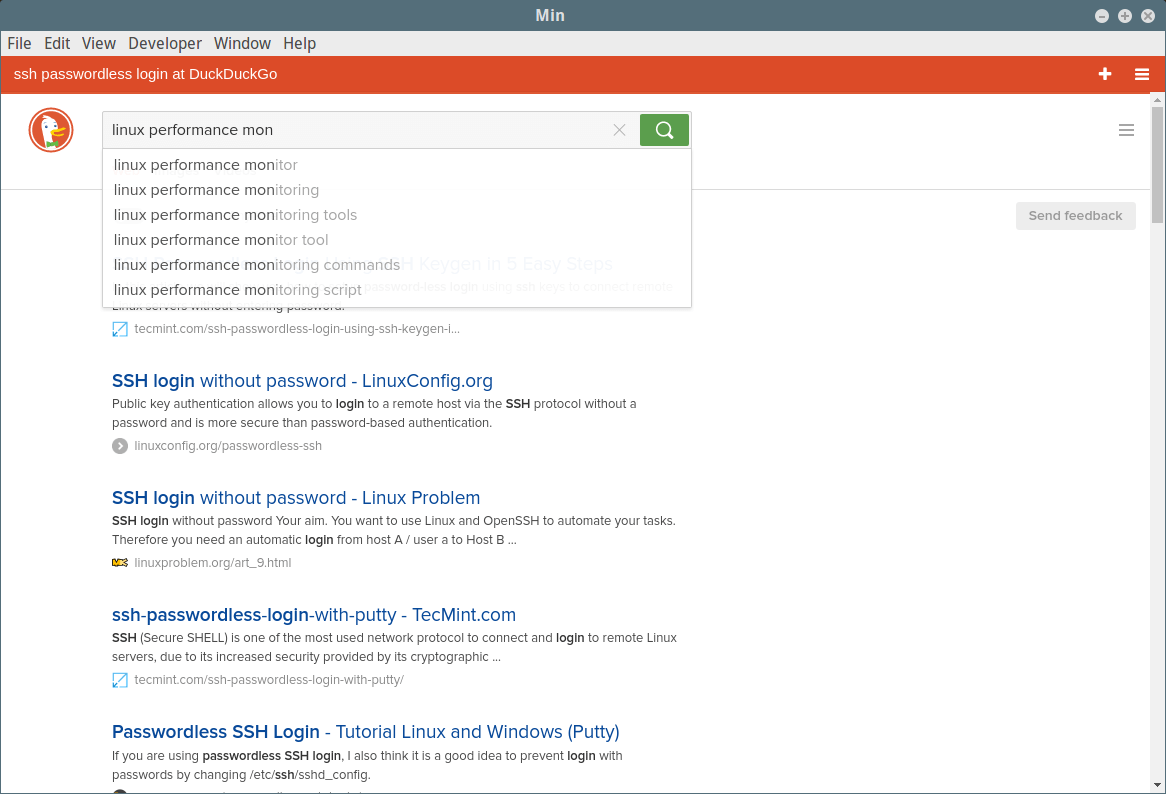1166x794 pixels.
Task: Open 'Passwordless SSH Login - Tutorial Linux and Windows' result
Action: [x=366, y=732]
